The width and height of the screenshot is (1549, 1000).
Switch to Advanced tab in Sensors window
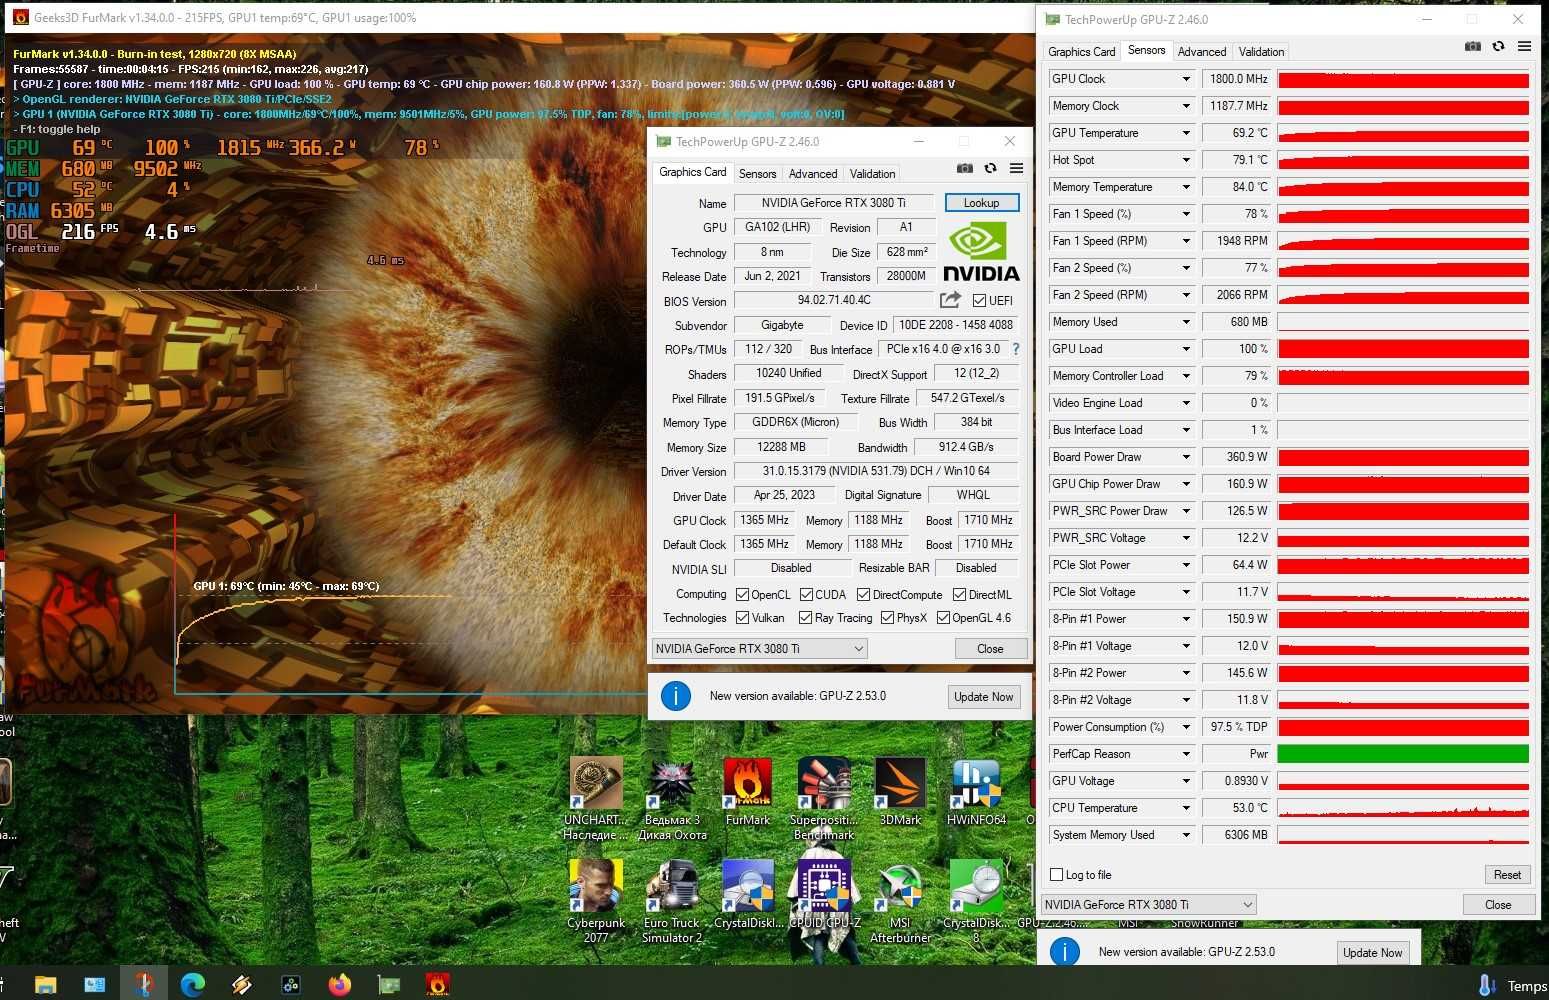pyautogui.click(x=1201, y=52)
